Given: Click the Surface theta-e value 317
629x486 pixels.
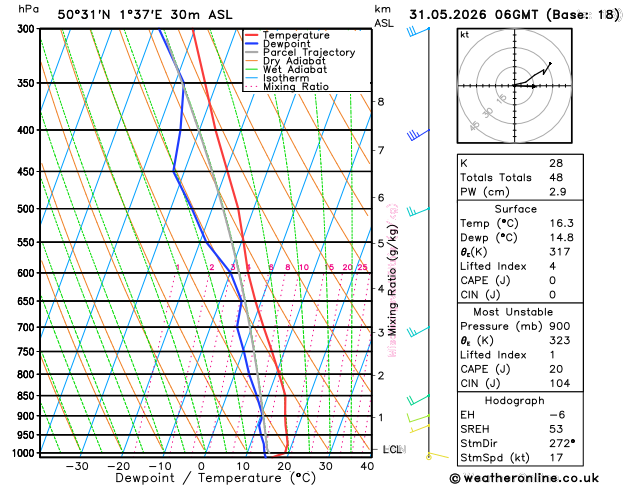Looking at the screenshot, I should (x=560, y=252).
